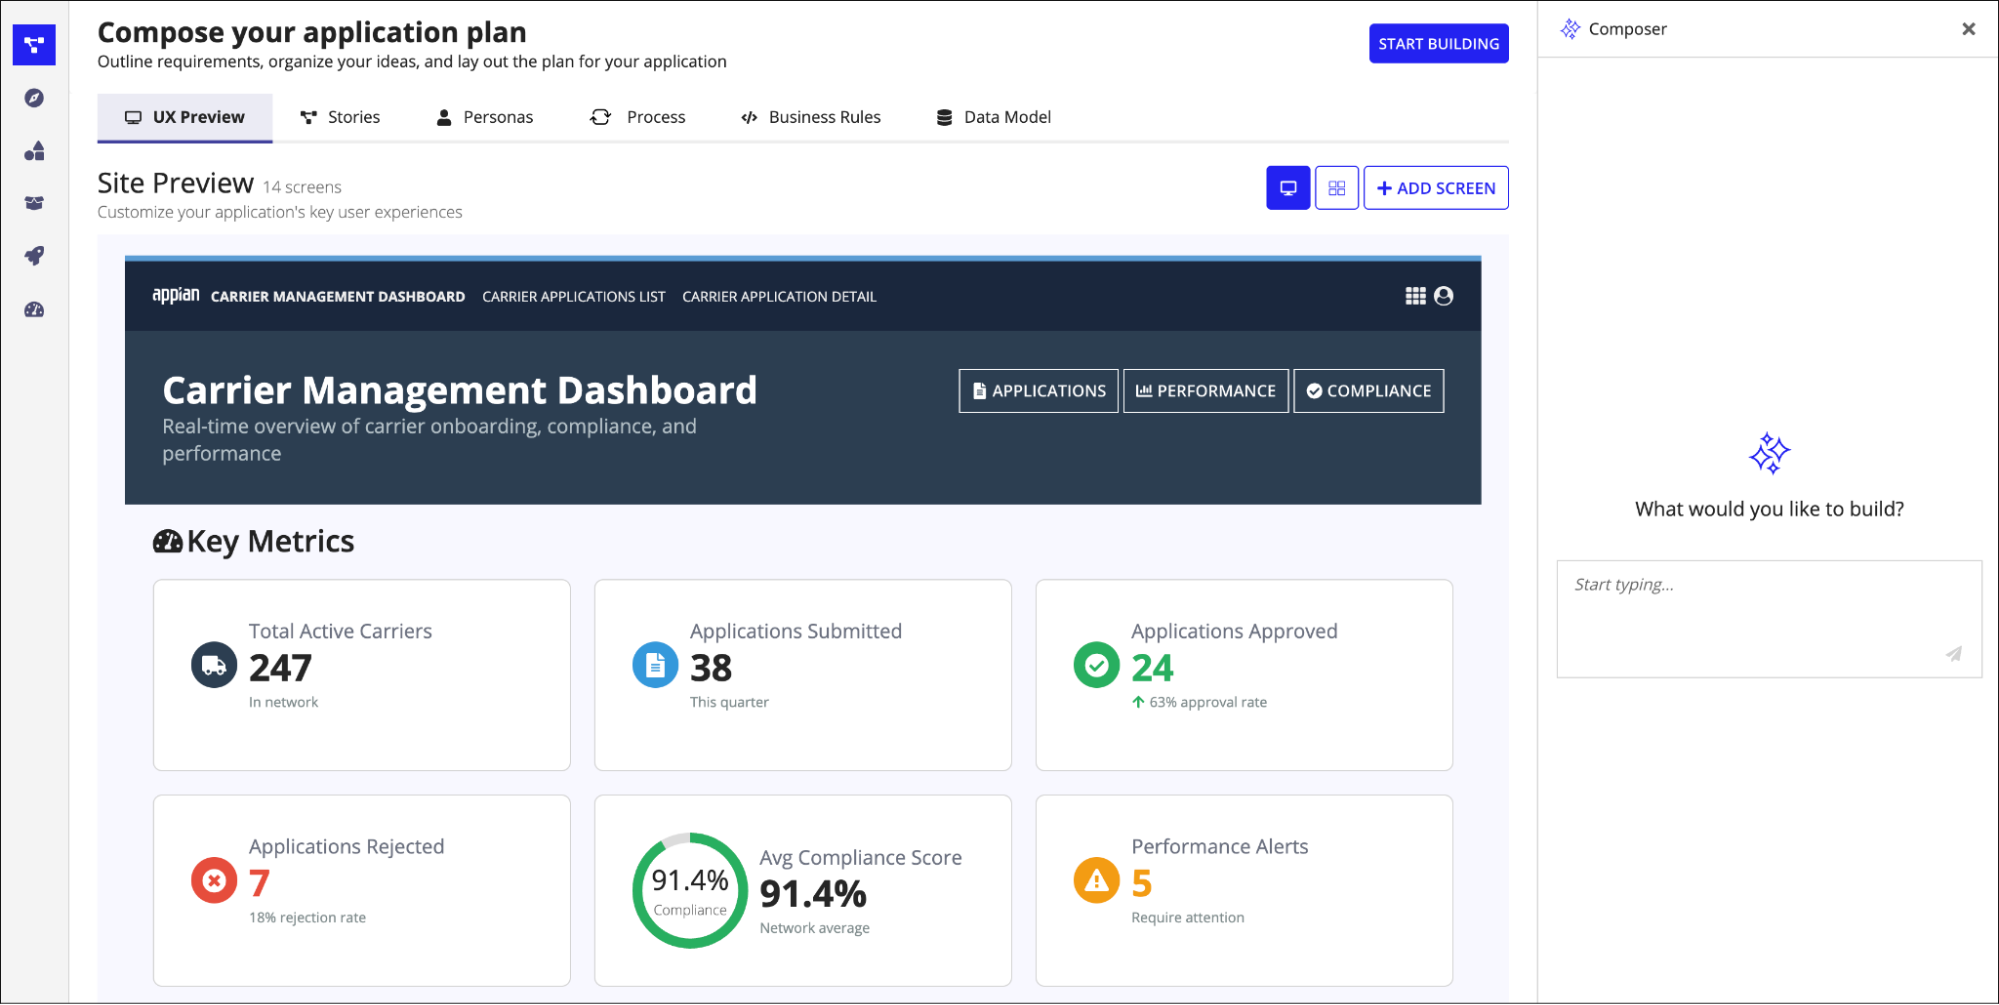Select the UX Preview tab
This screenshot has height=1005, width=1999.
point(185,117)
